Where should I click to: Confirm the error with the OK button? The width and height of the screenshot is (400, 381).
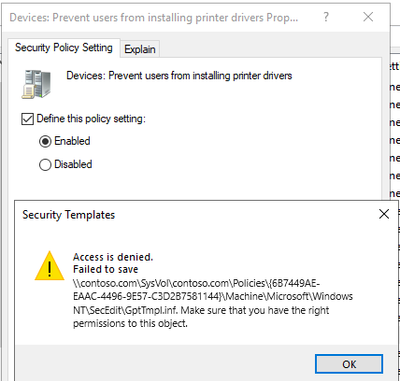349,364
